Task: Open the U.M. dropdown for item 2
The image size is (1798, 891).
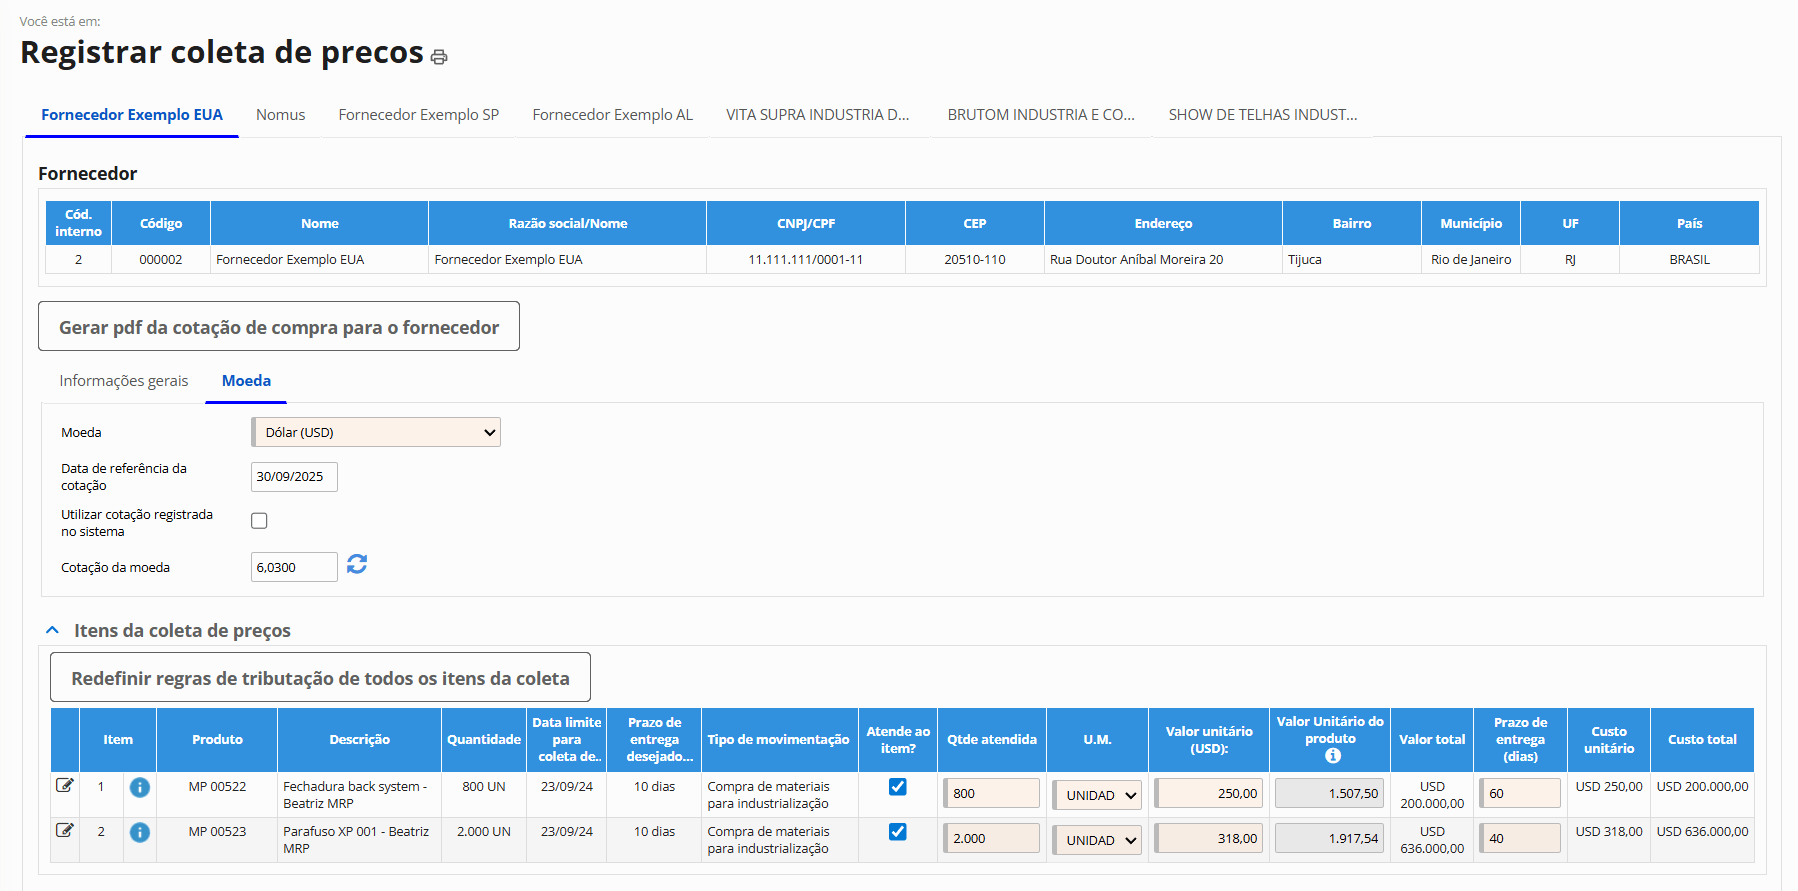Action: [x=1098, y=840]
